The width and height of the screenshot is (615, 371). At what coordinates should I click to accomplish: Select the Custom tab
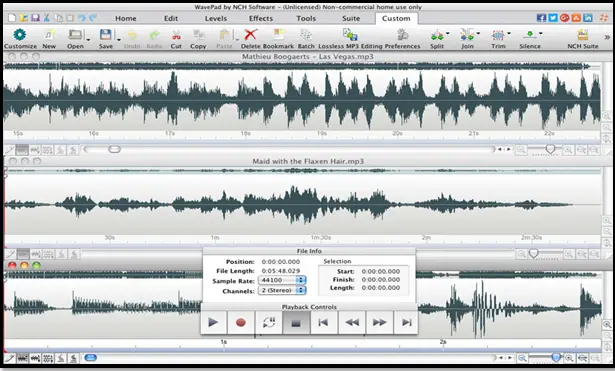(396, 18)
